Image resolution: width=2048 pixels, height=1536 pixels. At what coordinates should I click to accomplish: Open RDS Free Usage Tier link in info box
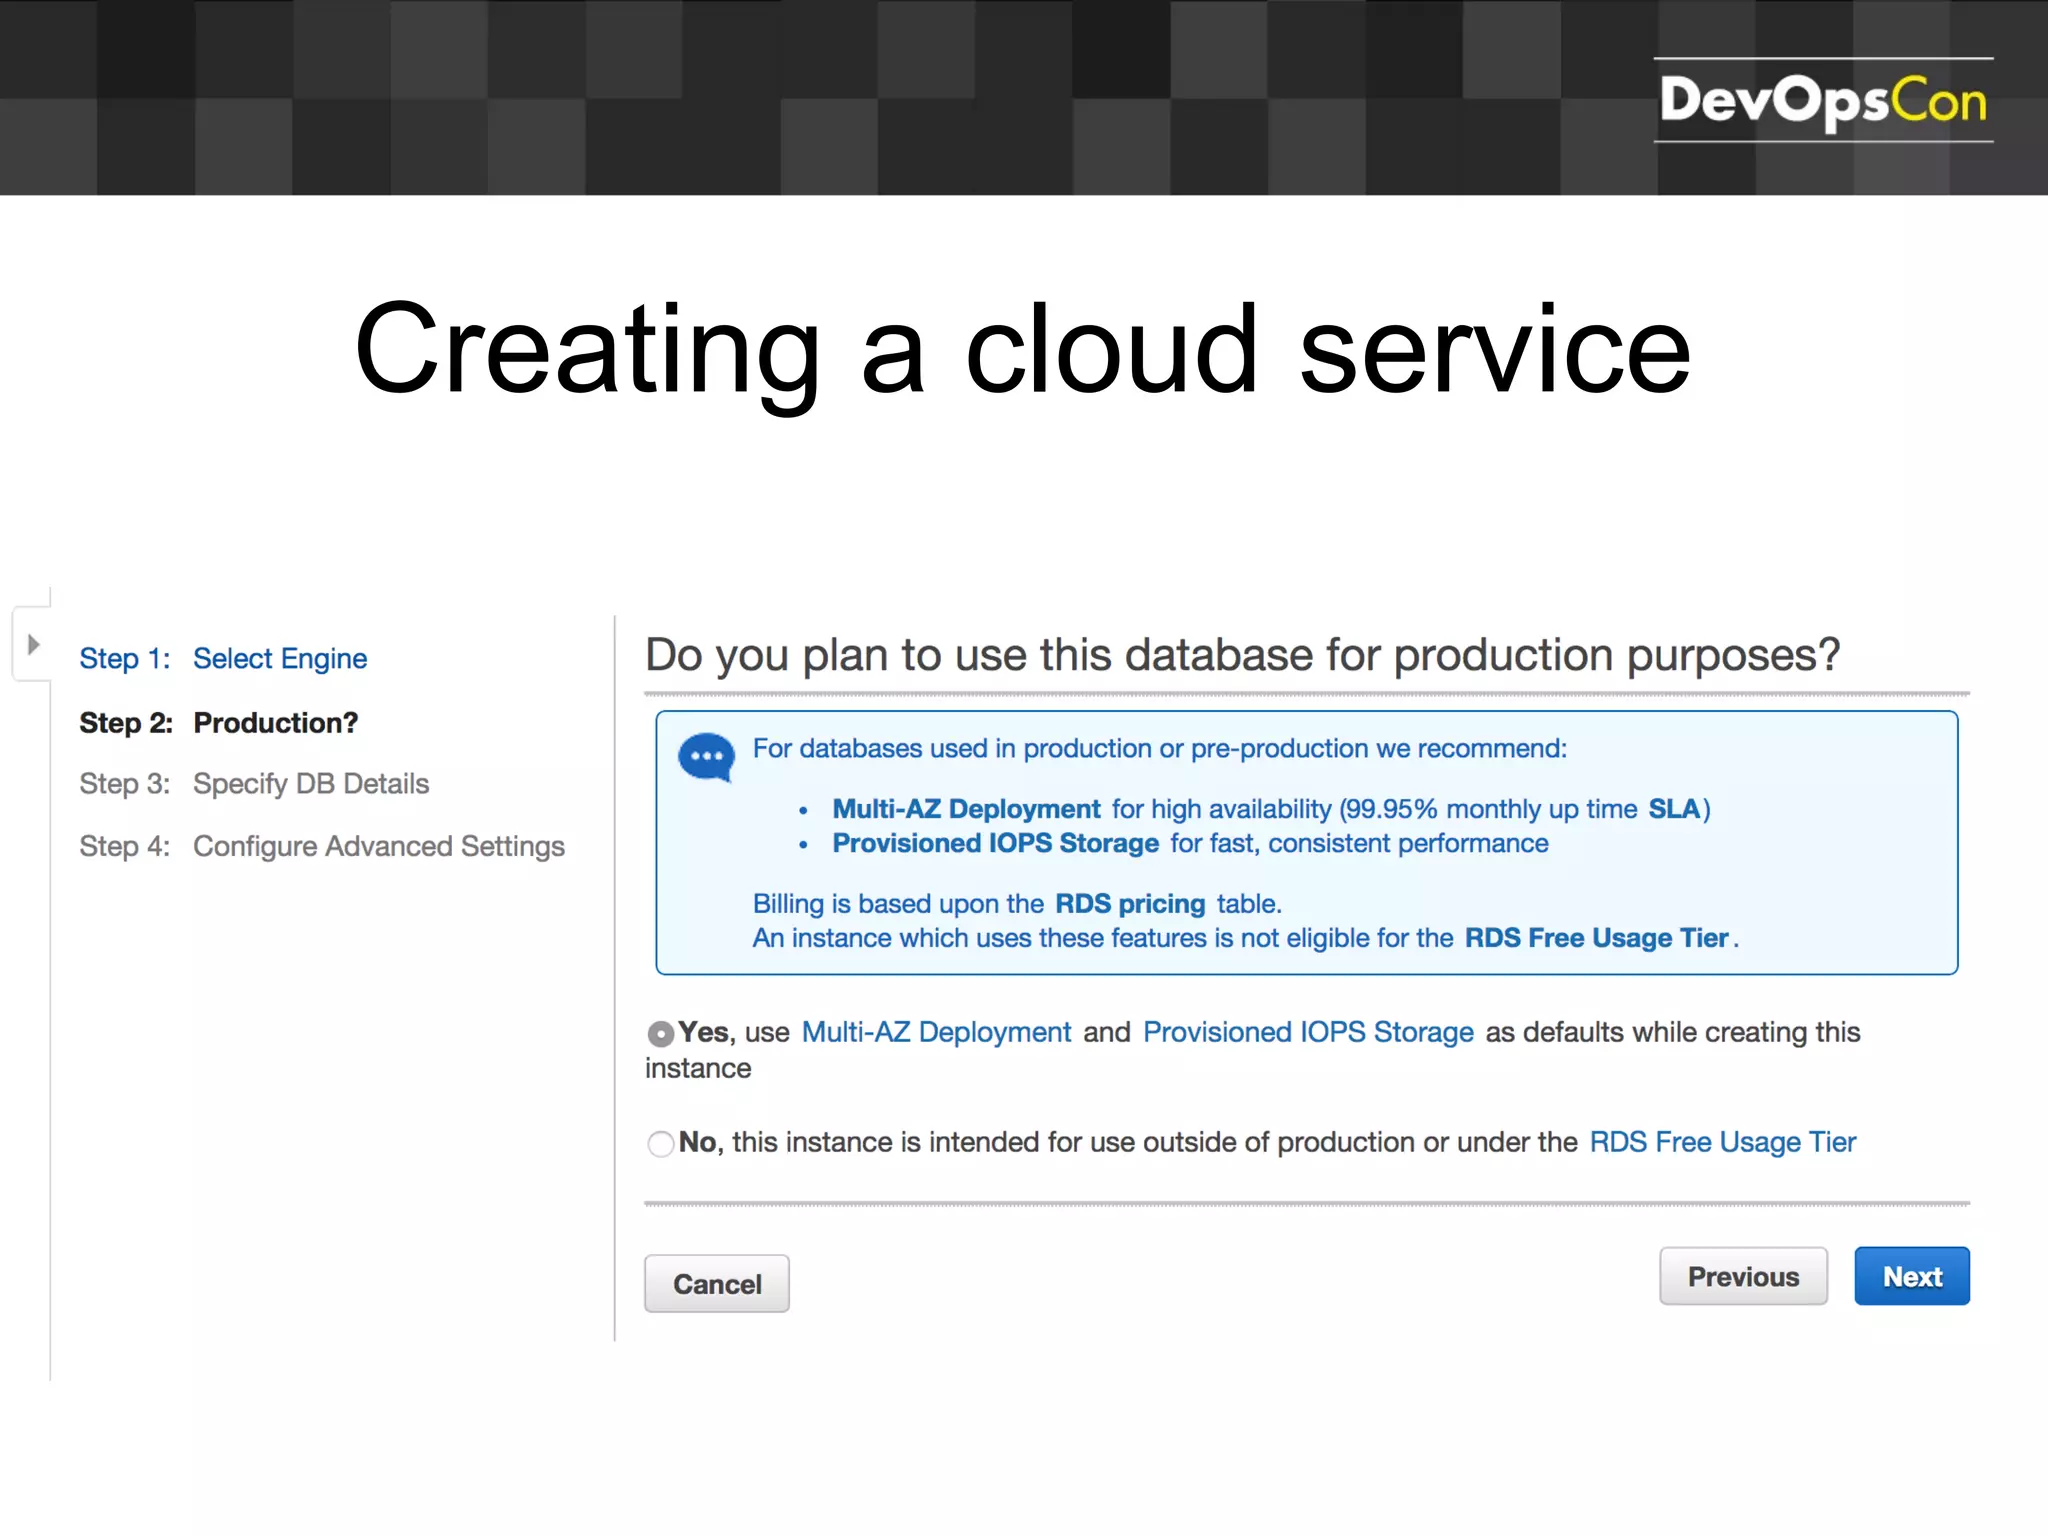click(x=1596, y=938)
